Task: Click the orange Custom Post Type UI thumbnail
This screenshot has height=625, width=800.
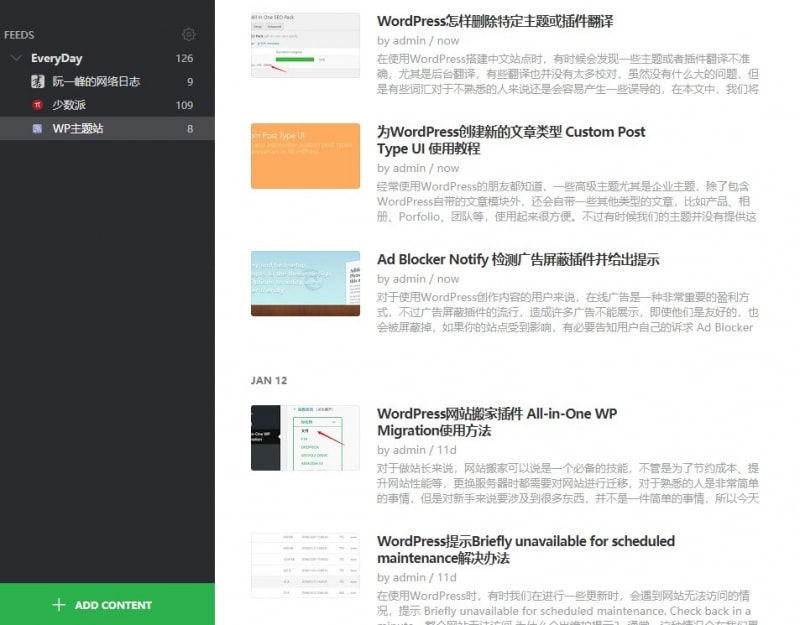Action: (305, 156)
